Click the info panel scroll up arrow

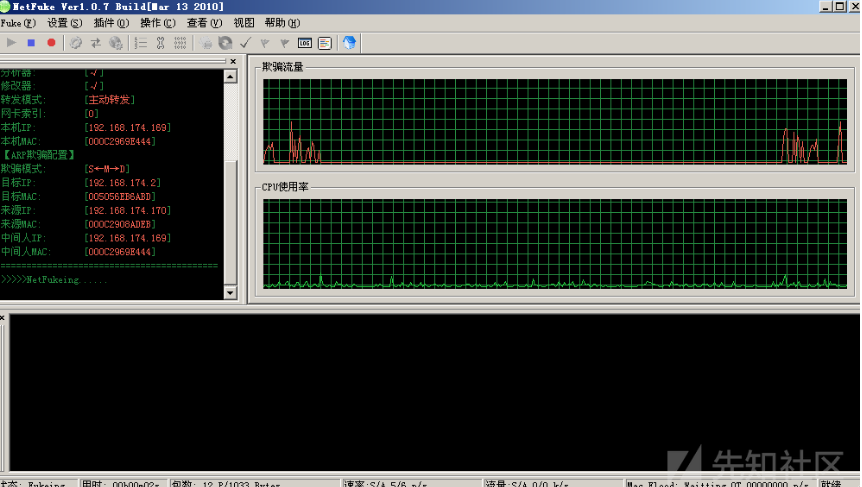click(231, 76)
